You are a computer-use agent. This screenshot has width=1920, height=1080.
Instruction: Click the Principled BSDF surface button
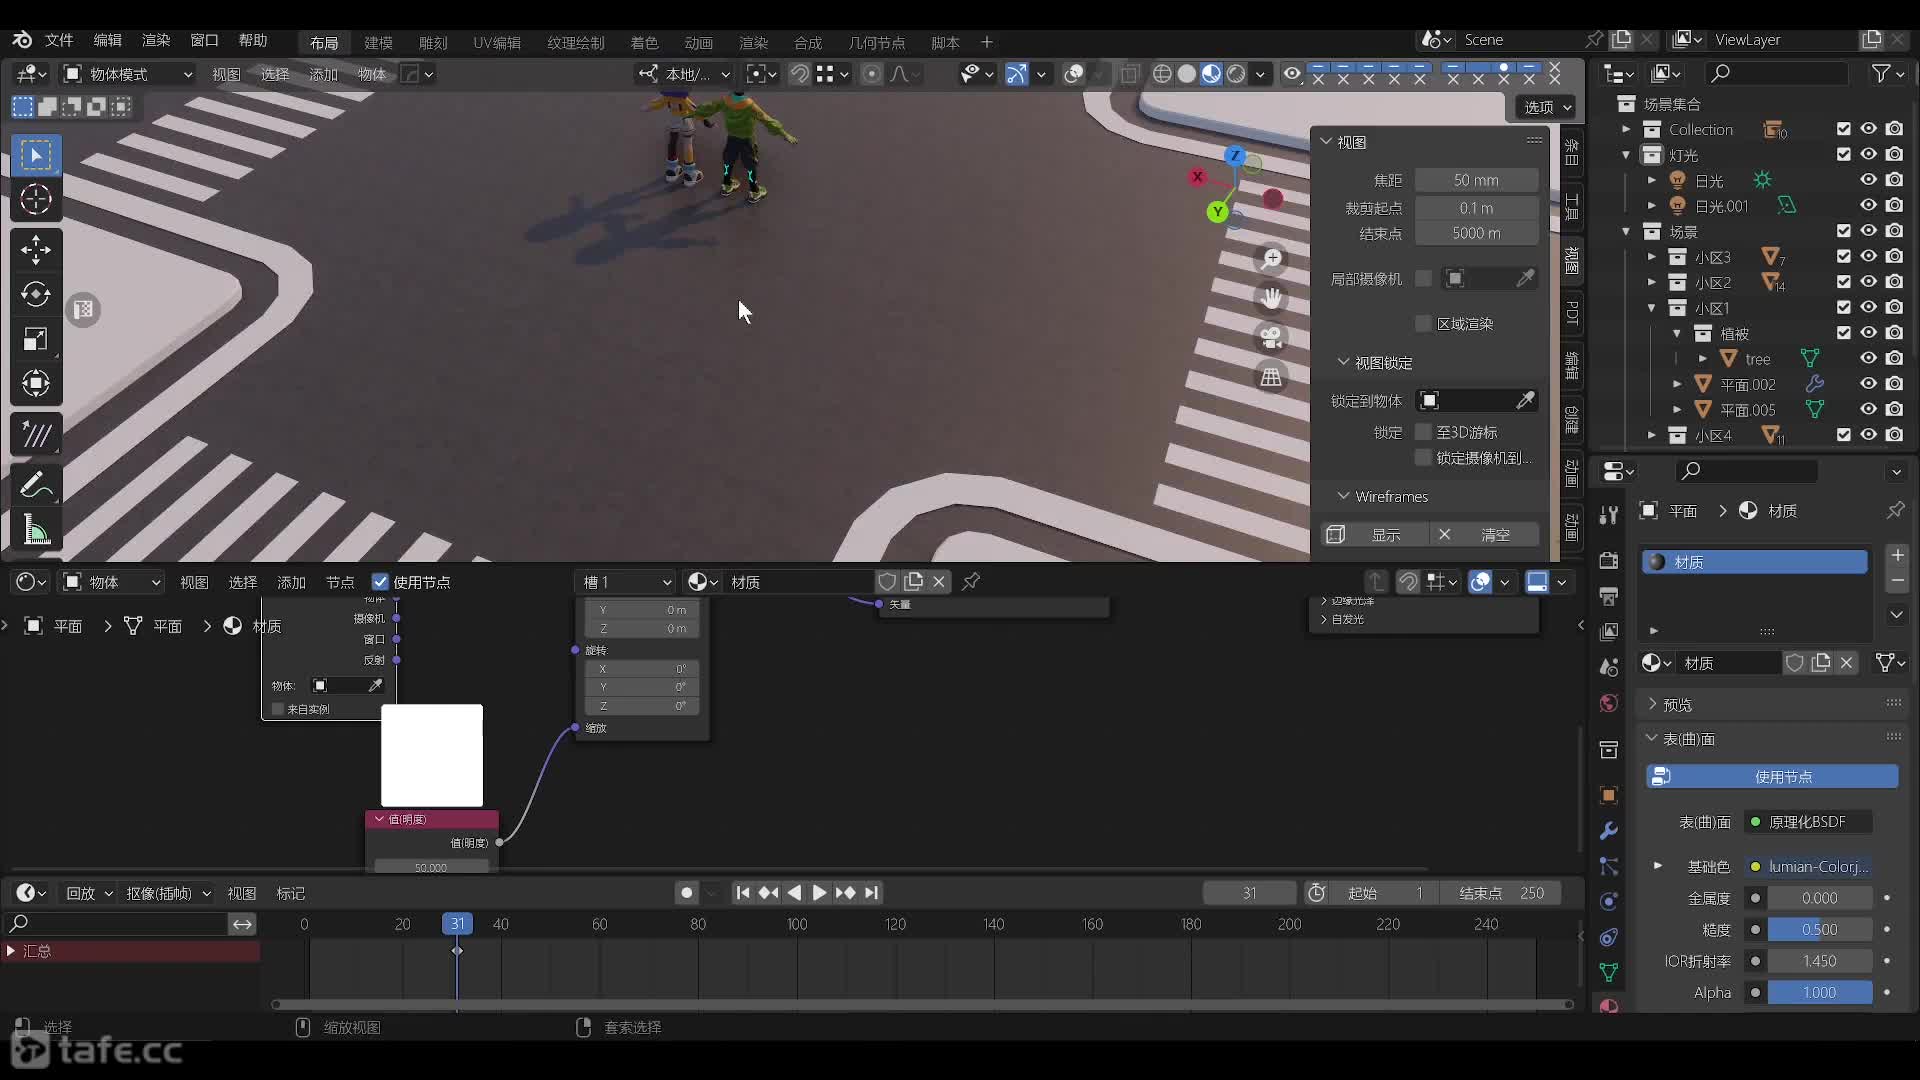click(1809, 822)
